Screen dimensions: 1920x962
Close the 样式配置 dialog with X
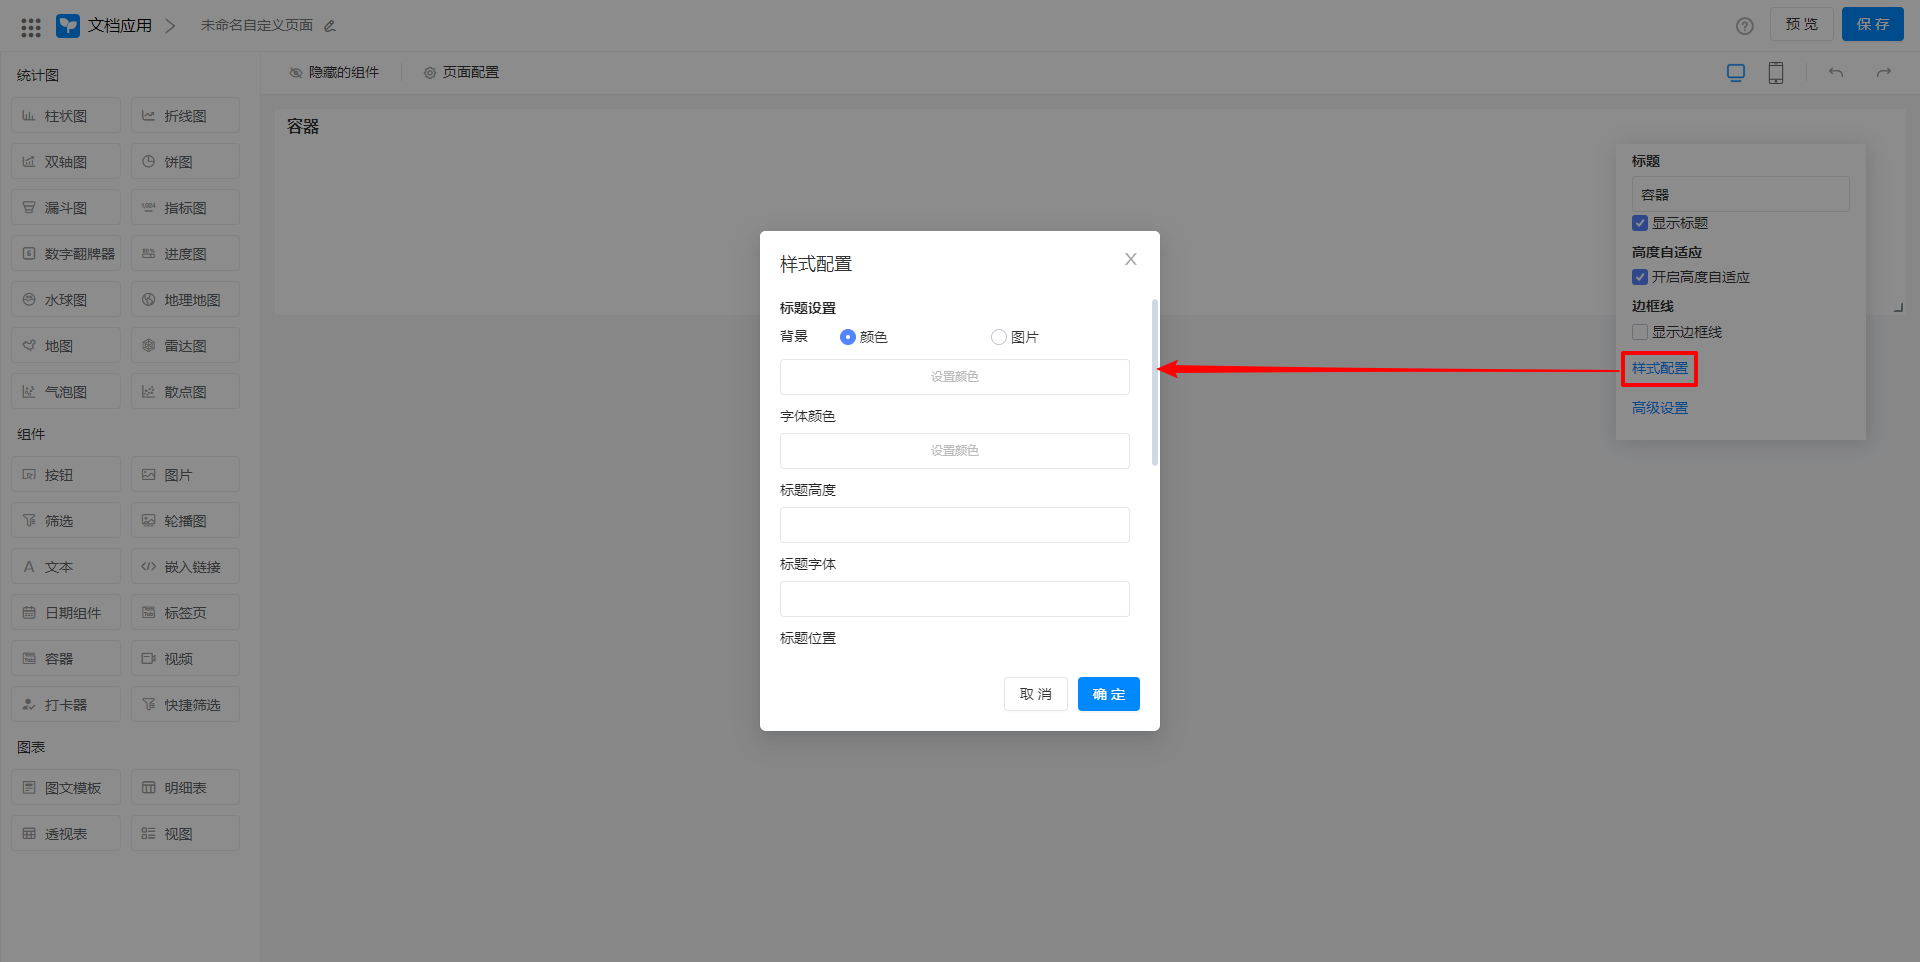click(1131, 259)
